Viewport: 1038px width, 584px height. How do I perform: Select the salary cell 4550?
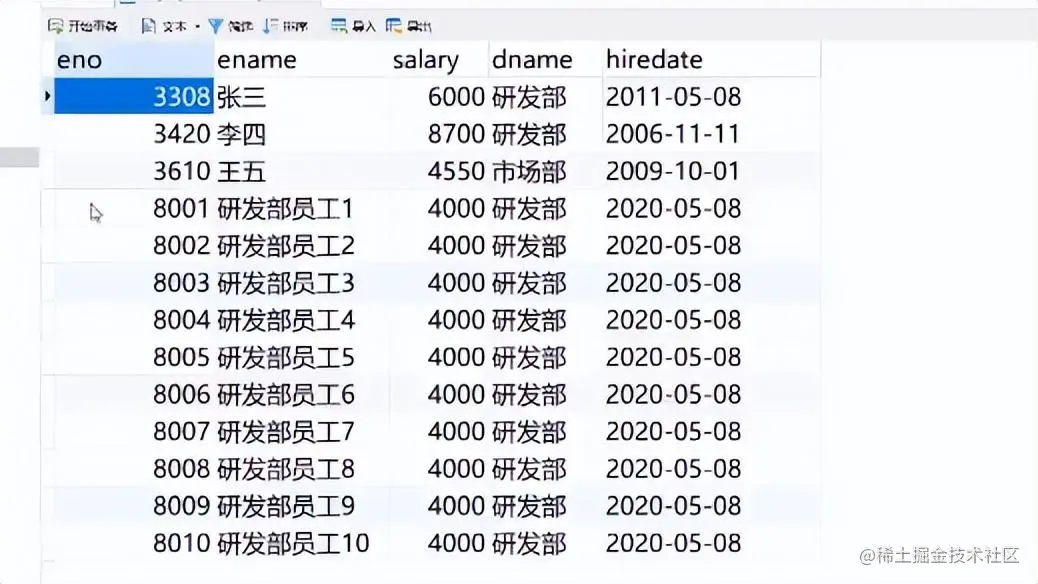pyautogui.click(x=439, y=171)
